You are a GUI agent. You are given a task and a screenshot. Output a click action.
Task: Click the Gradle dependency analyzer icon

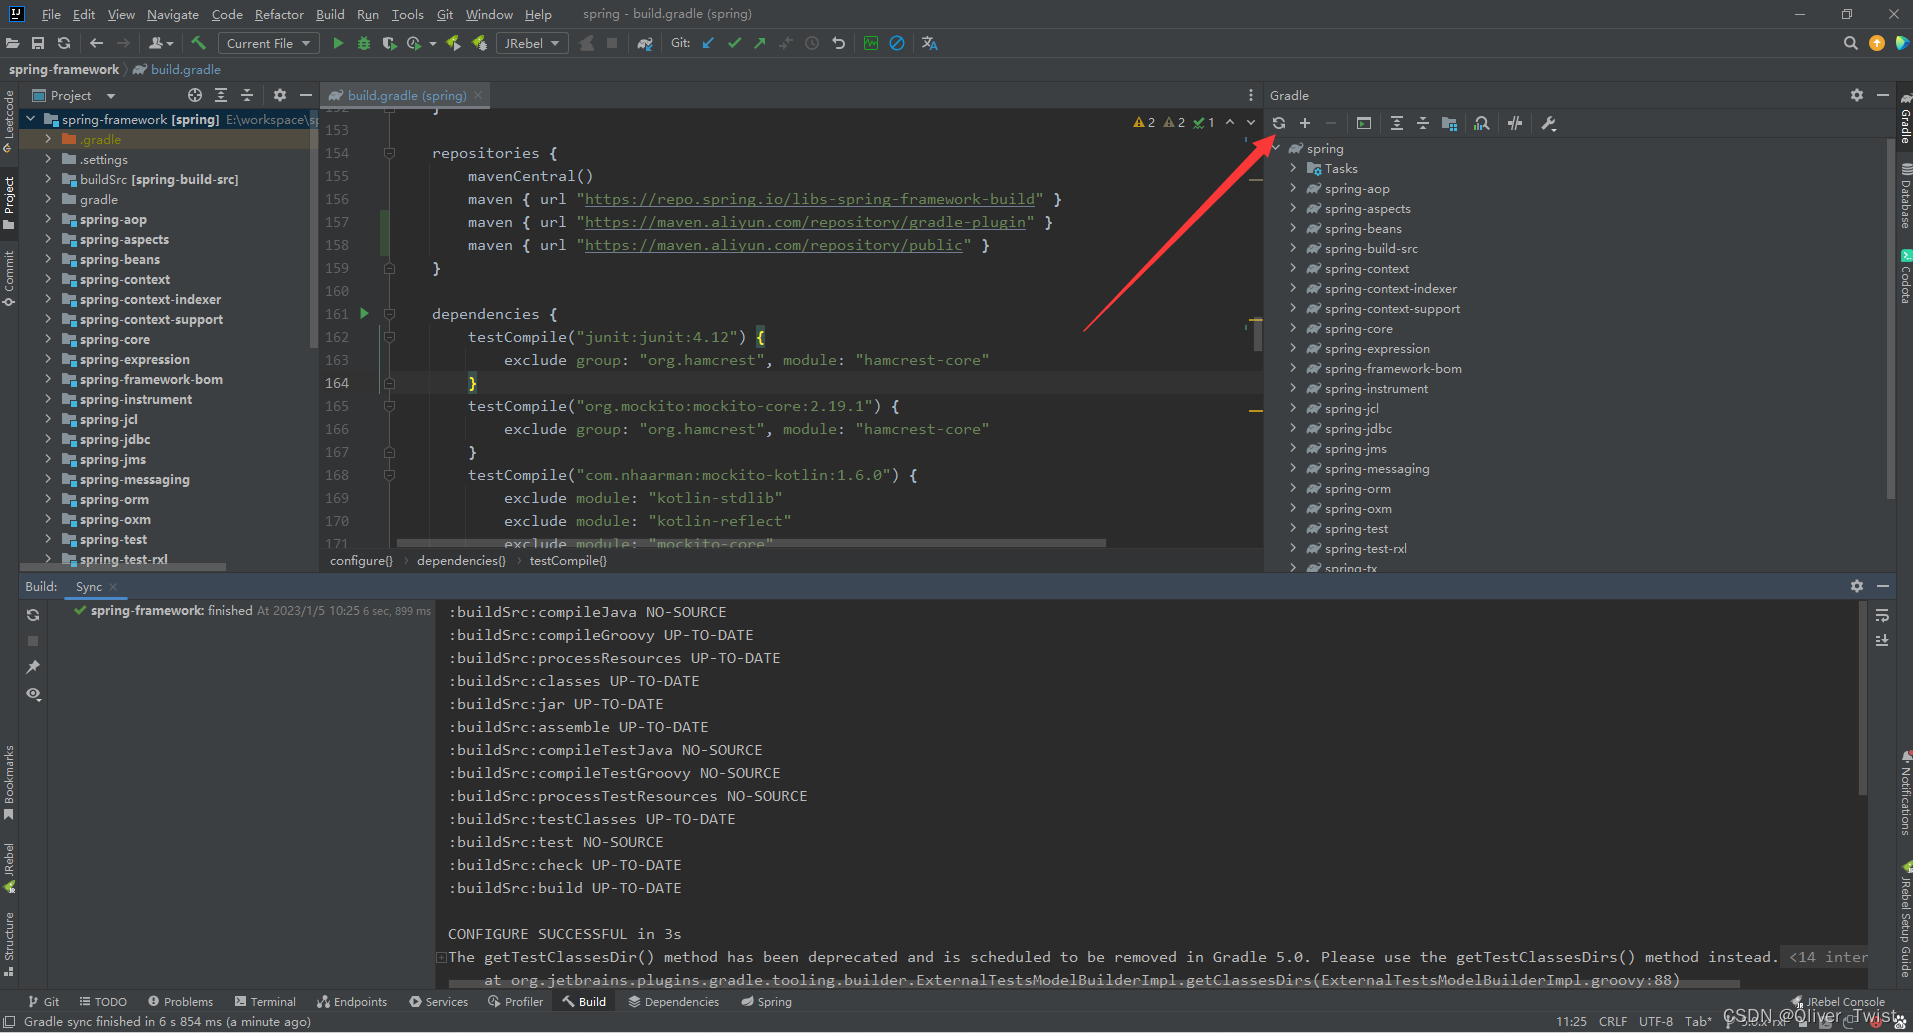[1482, 123]
